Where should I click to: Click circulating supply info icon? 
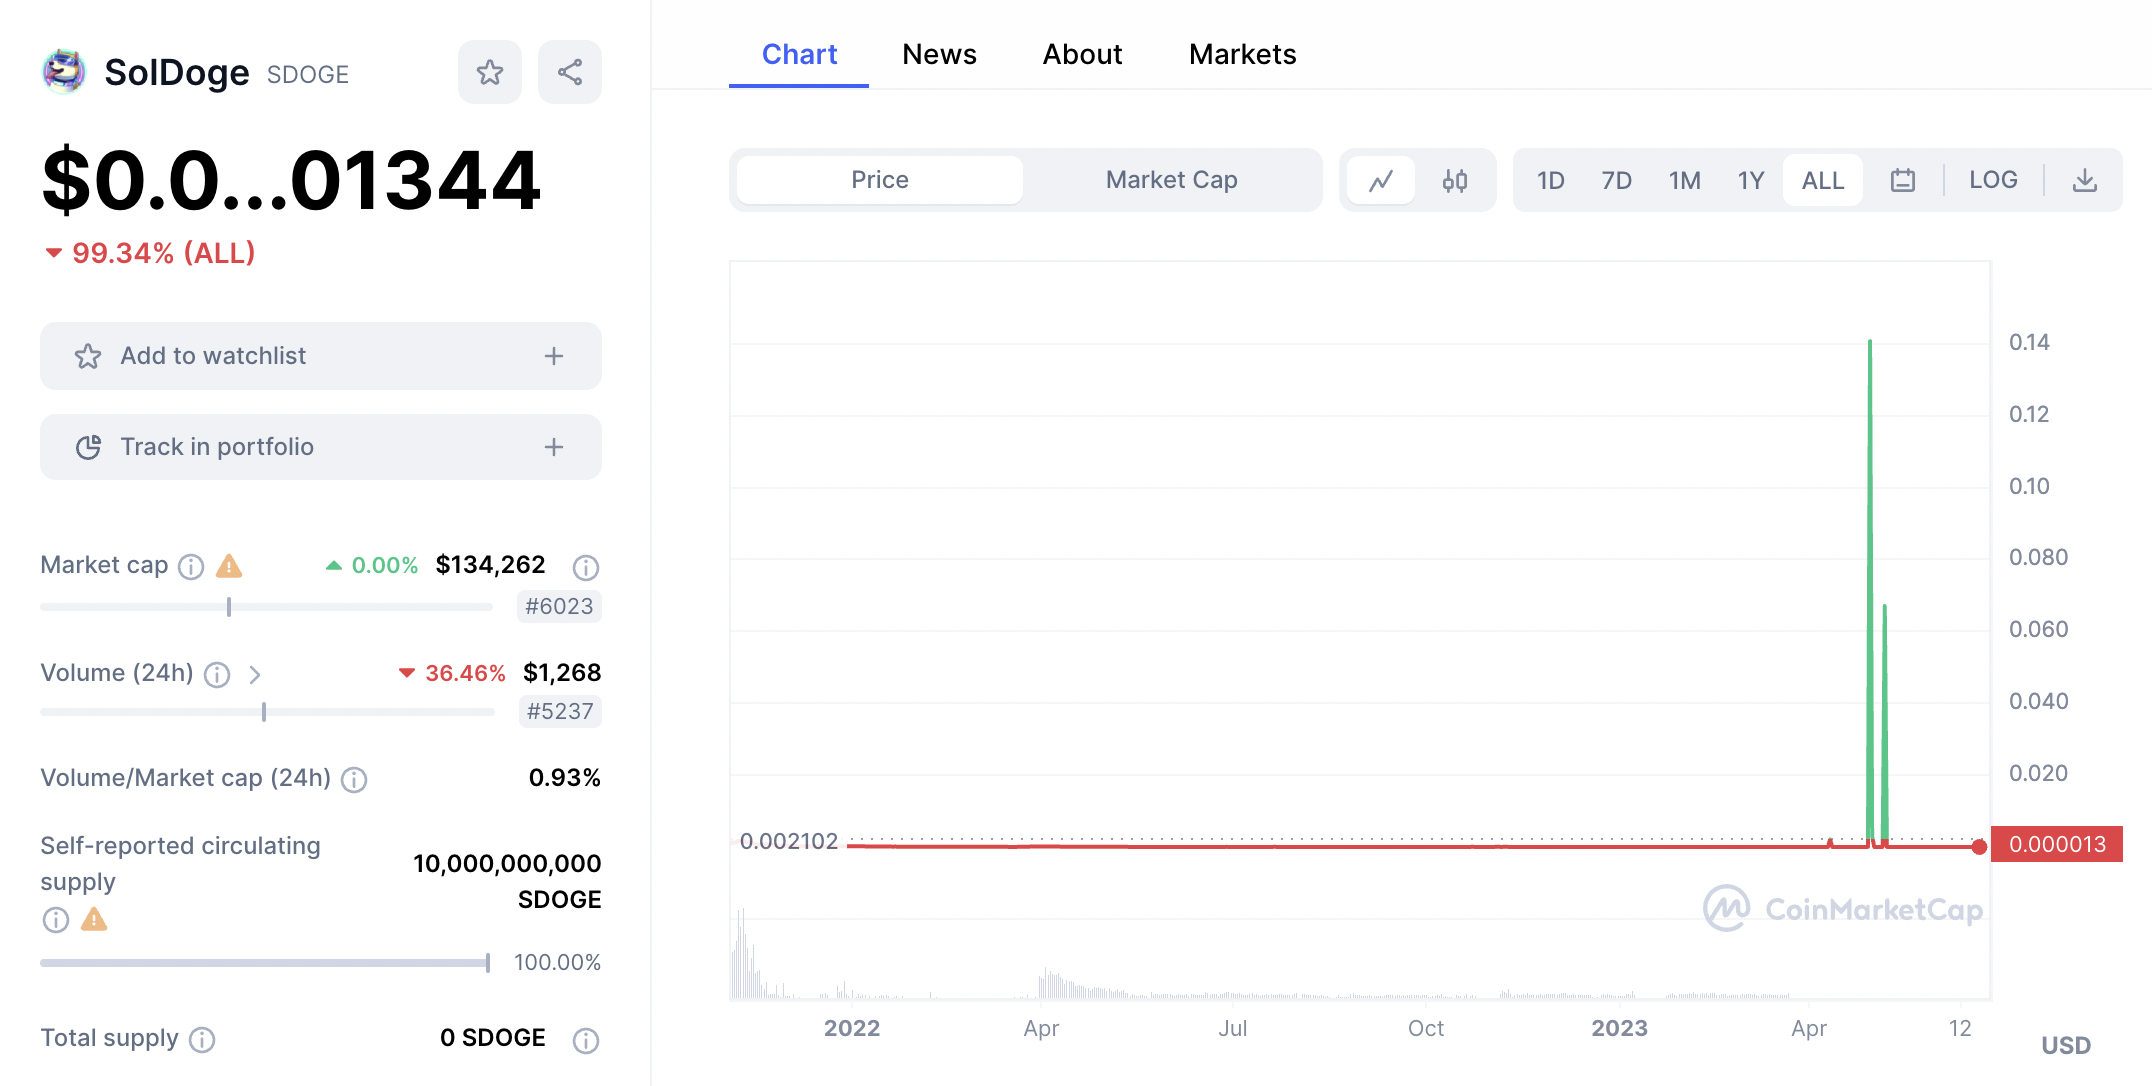click(x=56, y=920)
